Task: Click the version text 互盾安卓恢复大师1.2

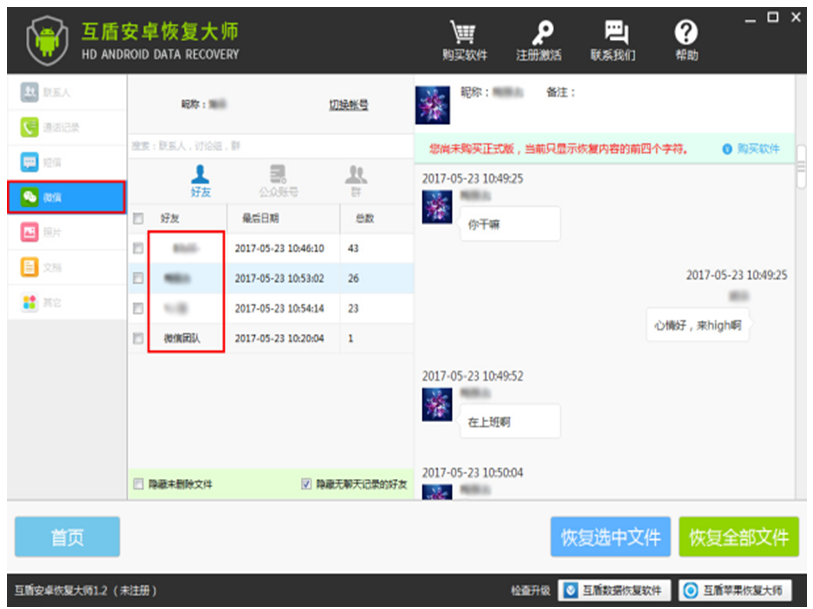Action: pyautogui.click(x=61, y=590)
